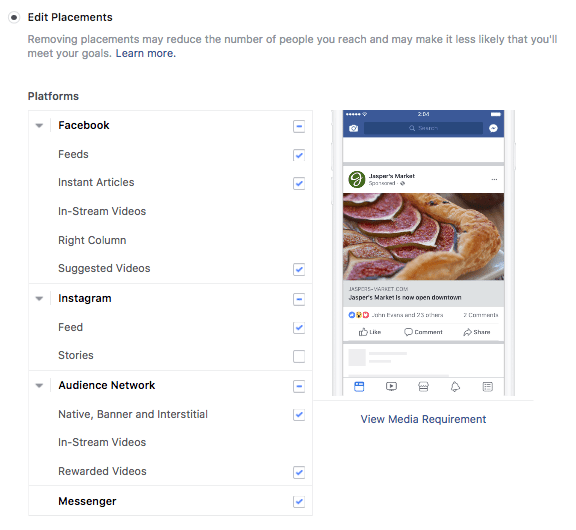Click View Media Requirement link
Viewport: 576px width, 530px height.
coord(423,419)
